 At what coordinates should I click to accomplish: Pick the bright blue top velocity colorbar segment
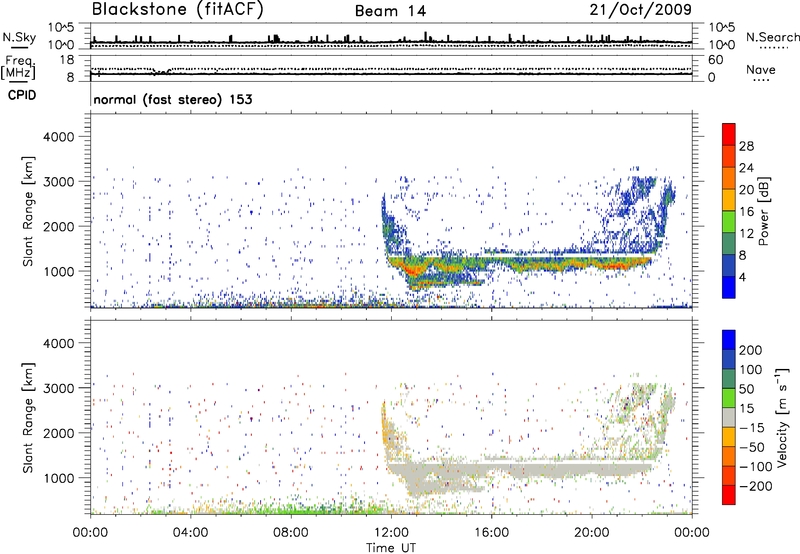729,340
